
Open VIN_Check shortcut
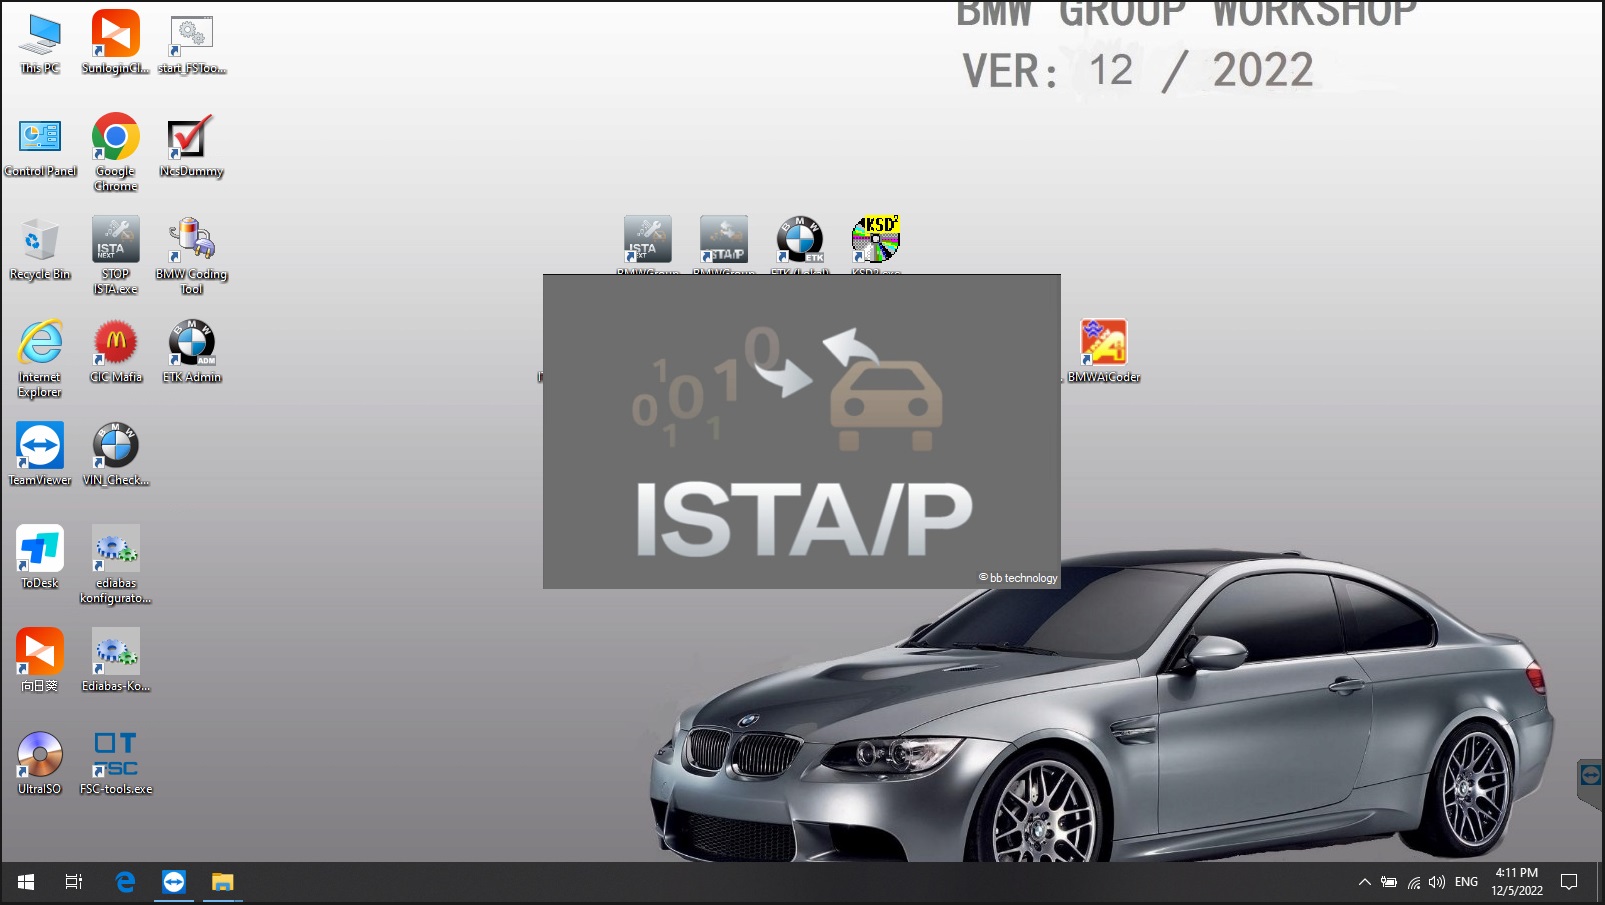[116, 456]
